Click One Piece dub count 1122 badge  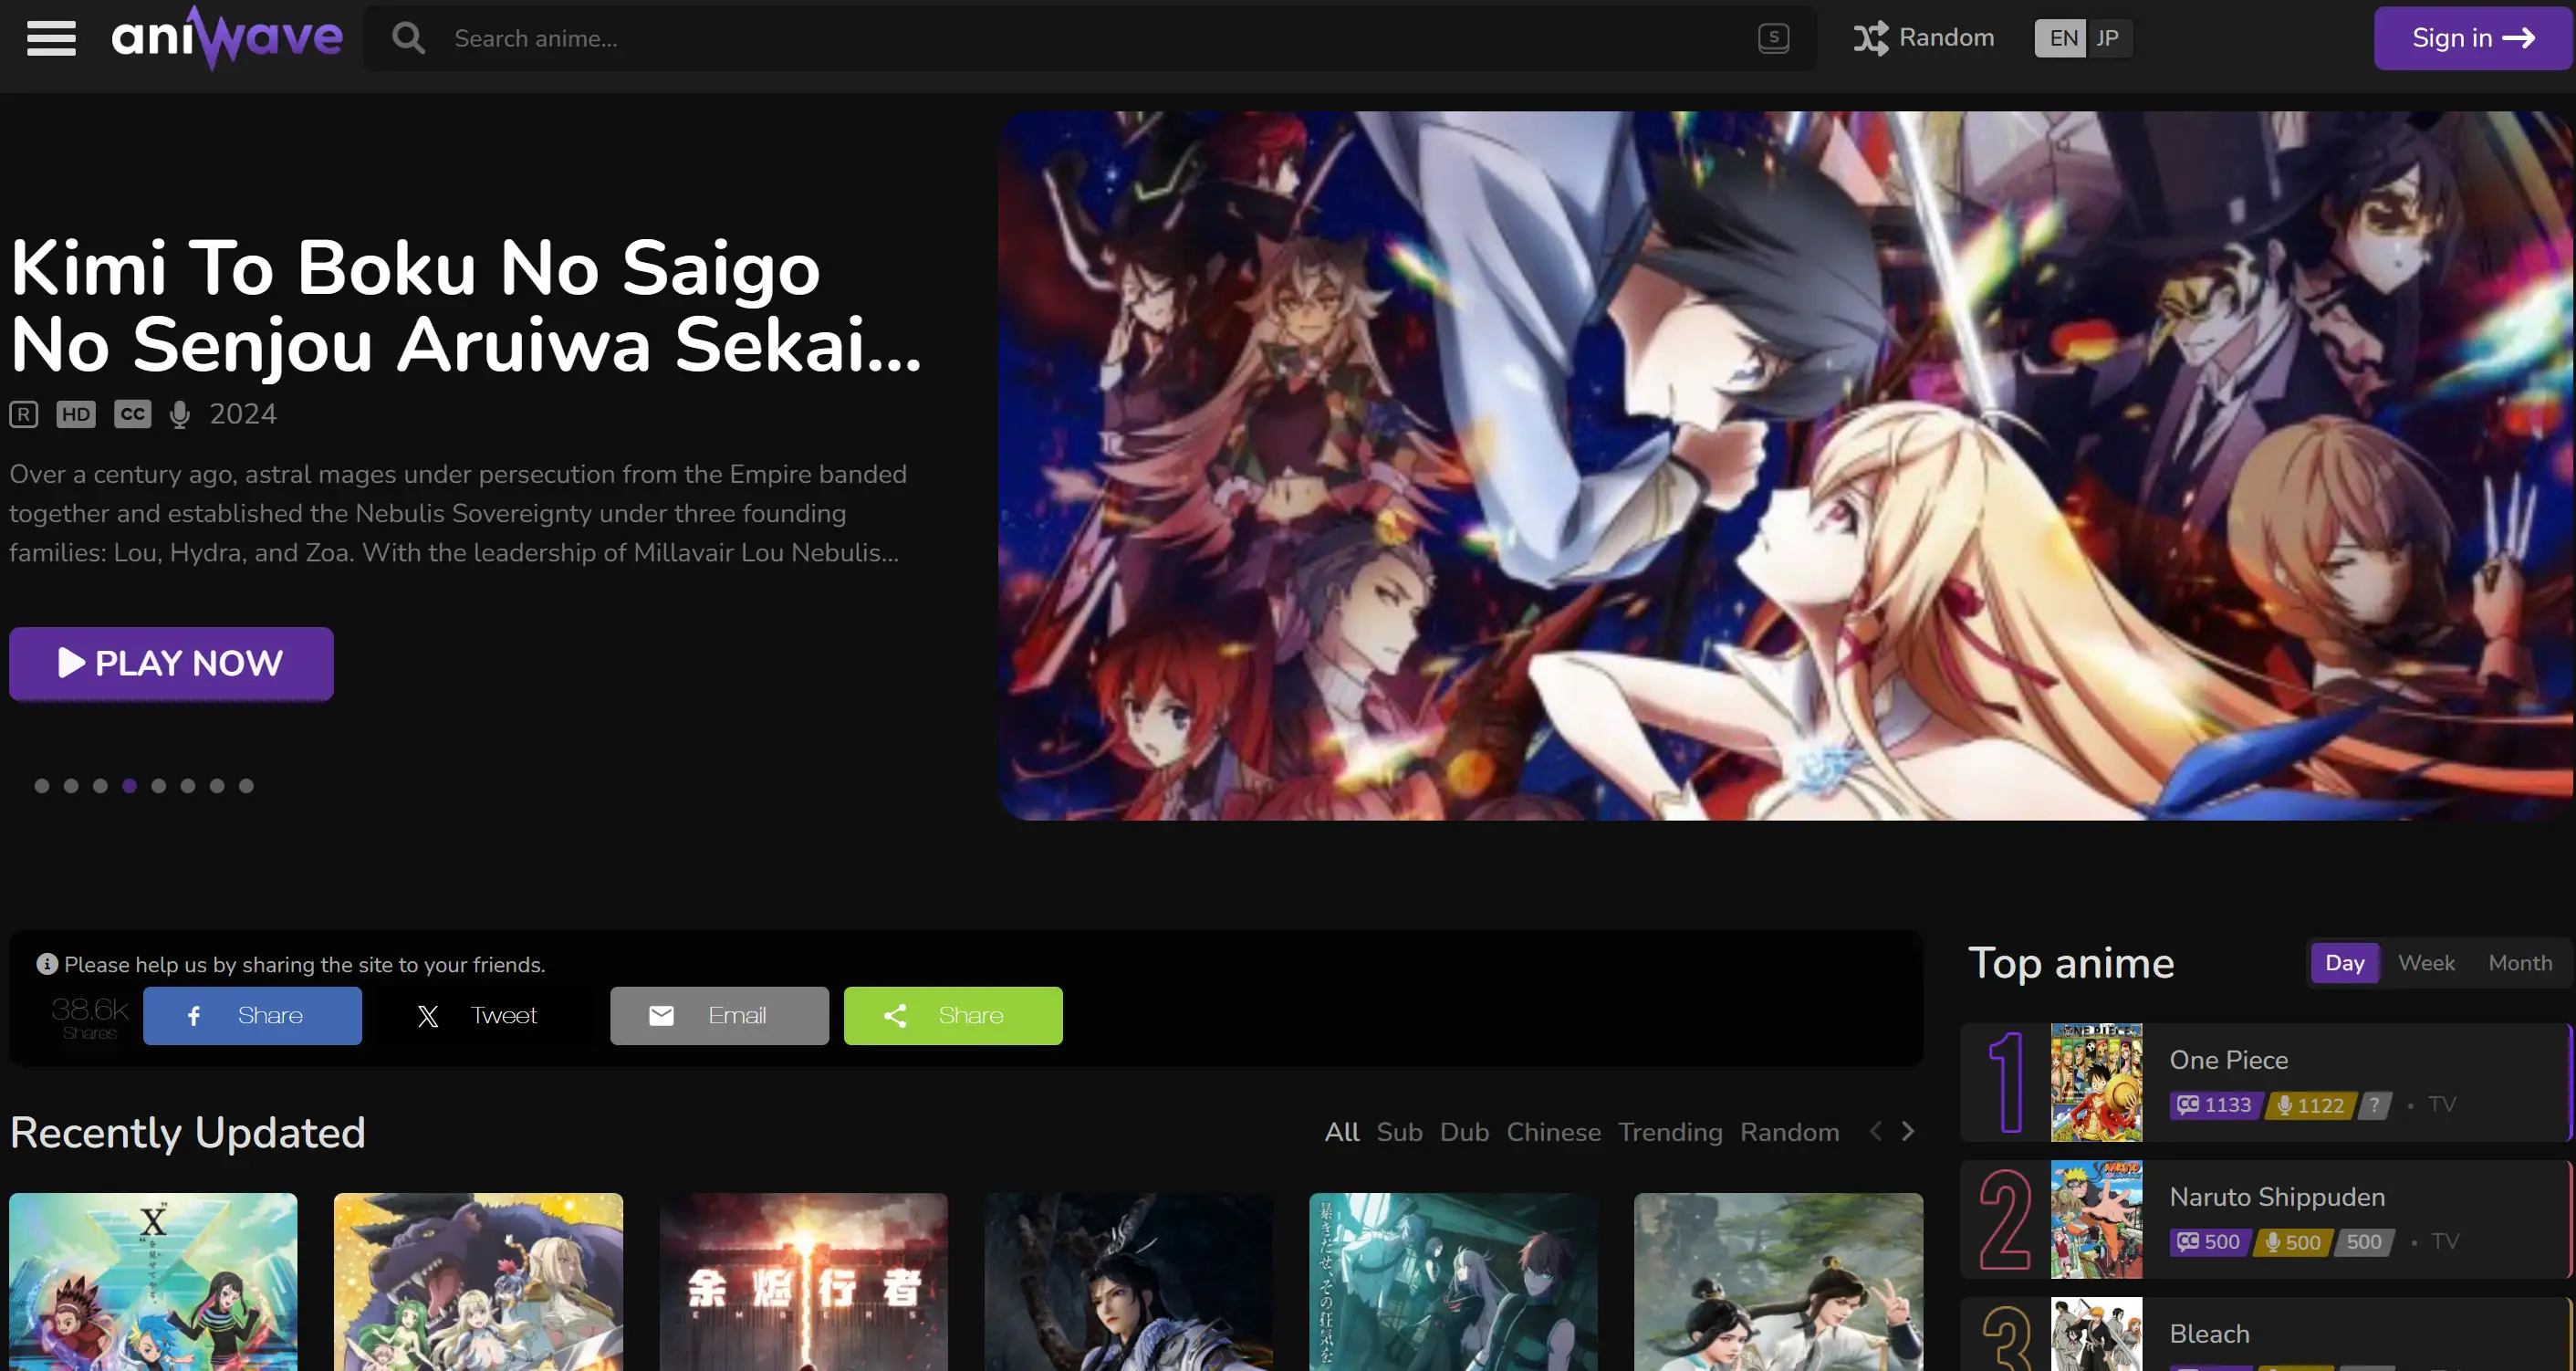(2311, 1105)
